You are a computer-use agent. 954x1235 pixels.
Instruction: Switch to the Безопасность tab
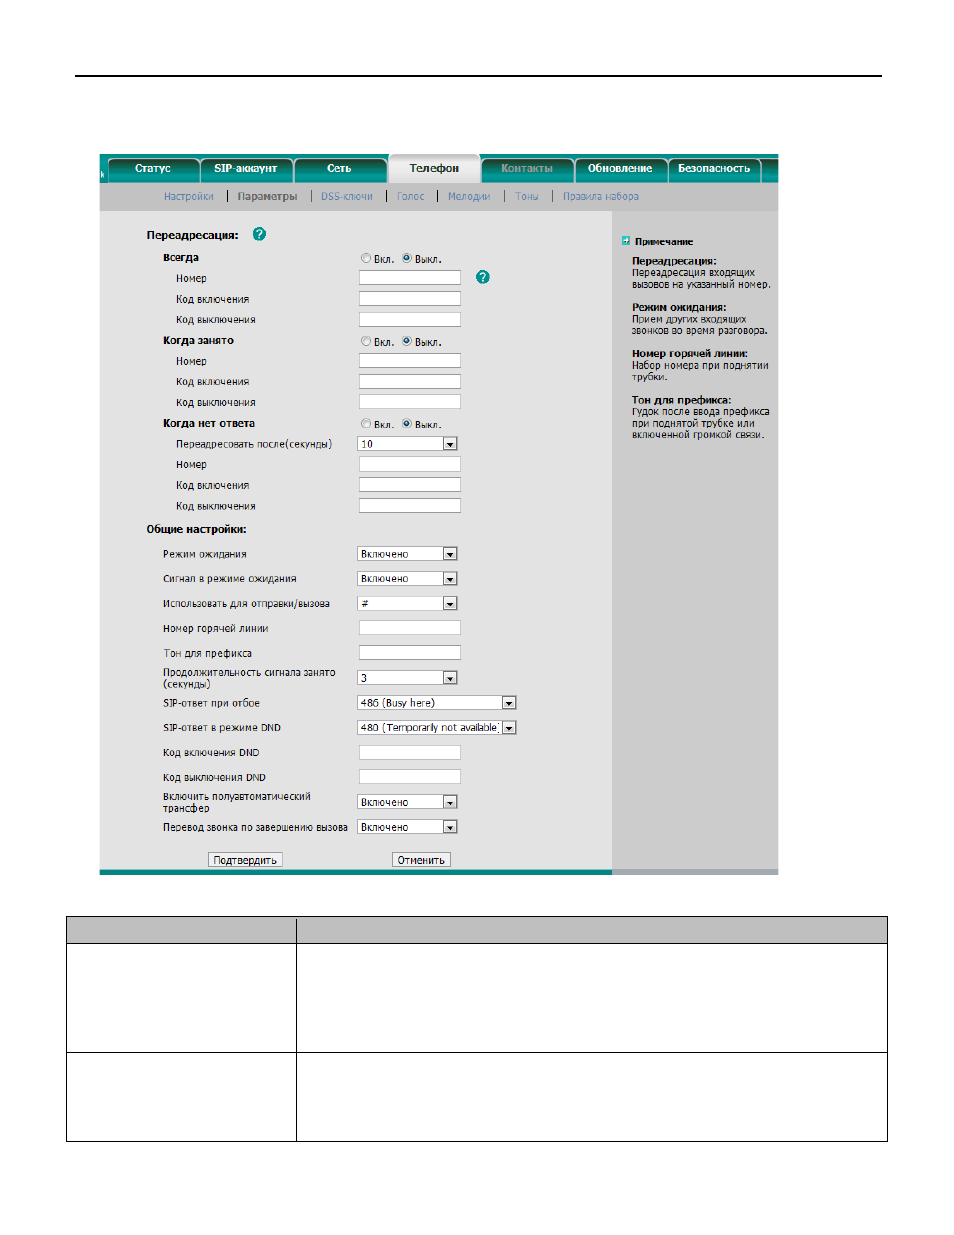(714, 169)
